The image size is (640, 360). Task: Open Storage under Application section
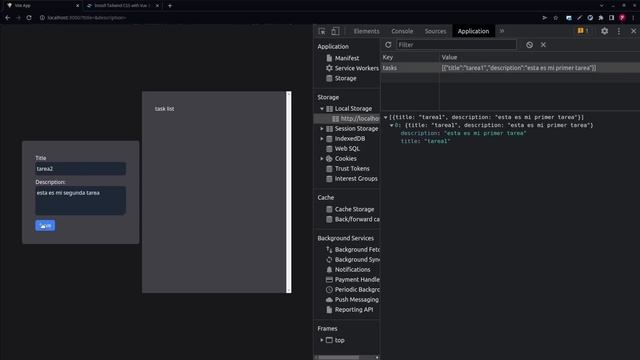click(x=345, y=78)
